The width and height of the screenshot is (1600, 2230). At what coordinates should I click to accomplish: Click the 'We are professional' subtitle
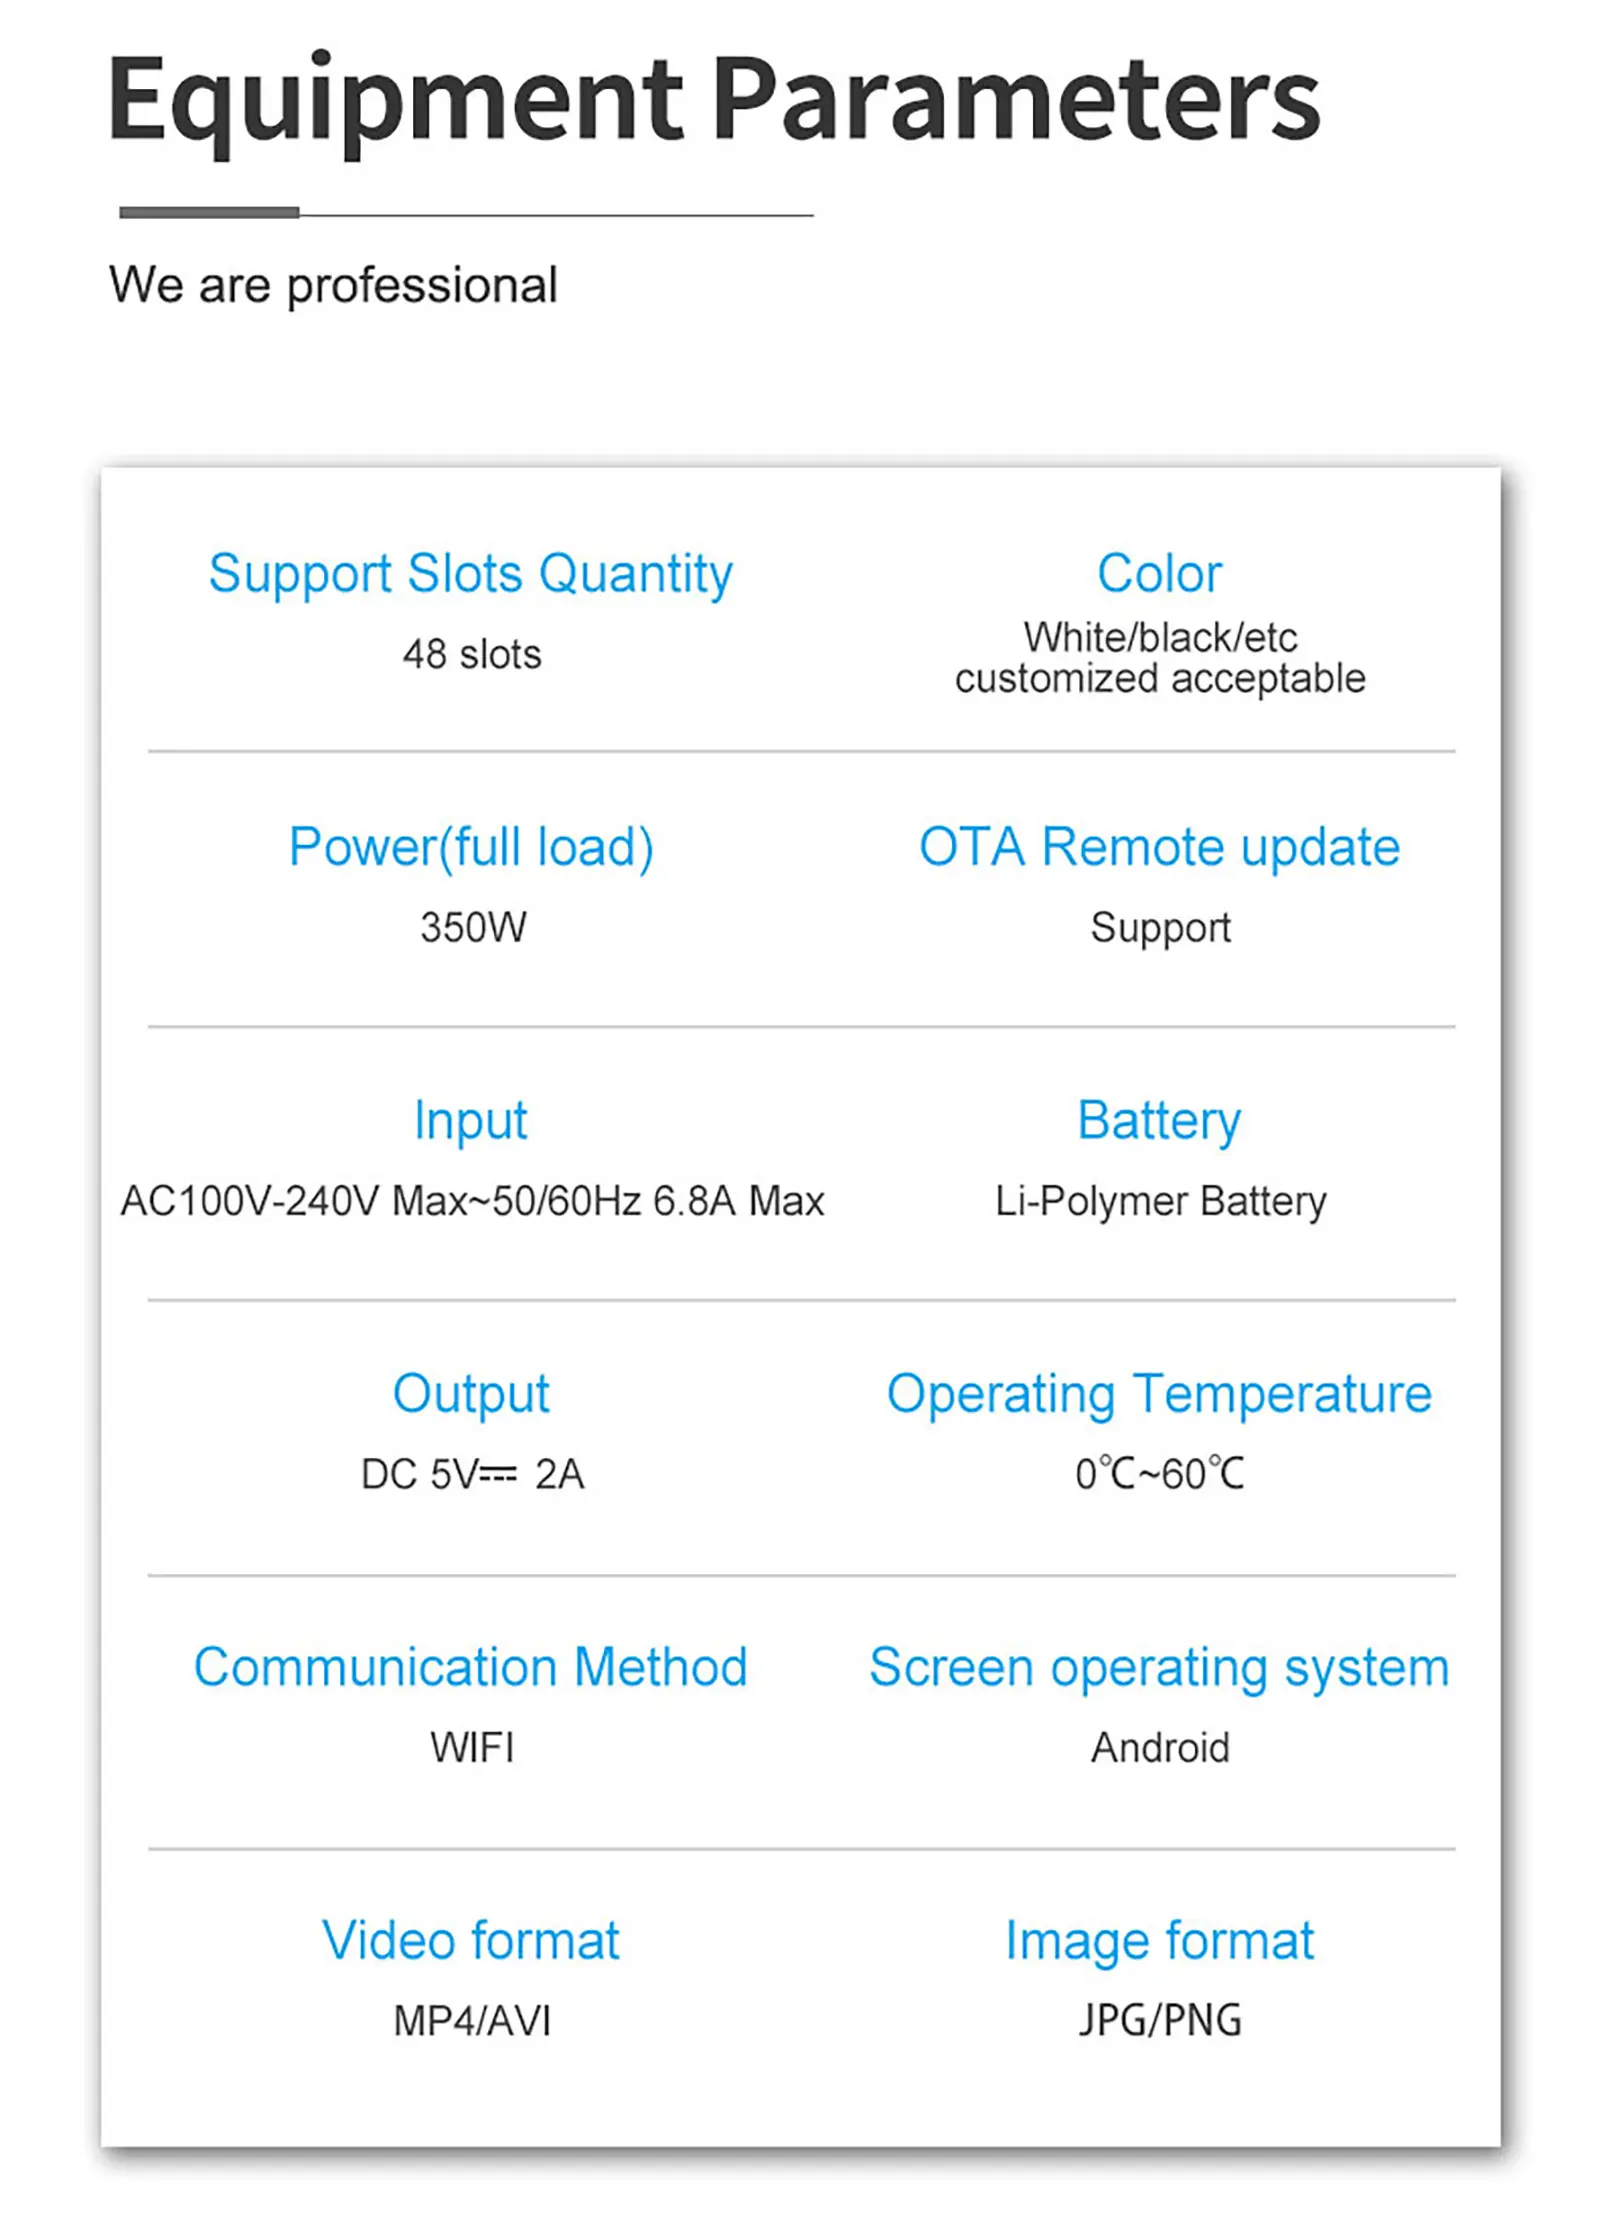333,285
